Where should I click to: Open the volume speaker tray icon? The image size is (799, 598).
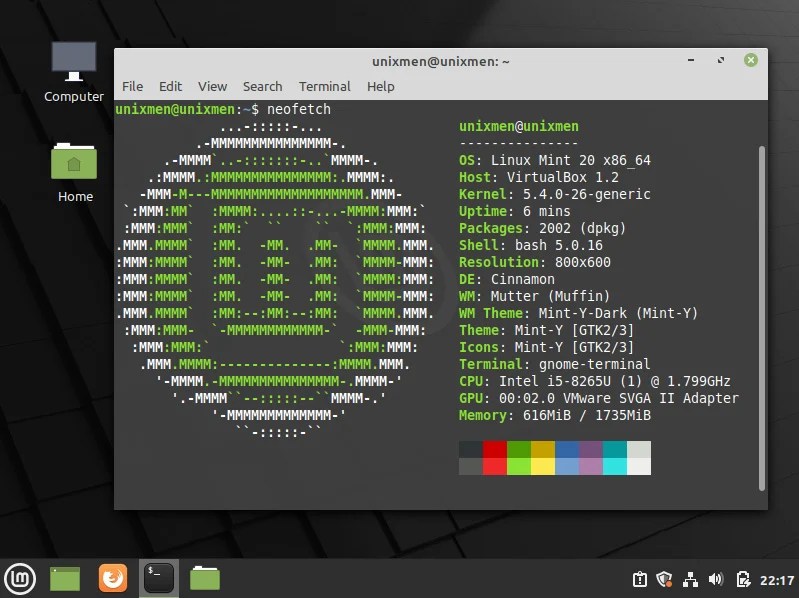pyautogui.click(x=715, y=580)
